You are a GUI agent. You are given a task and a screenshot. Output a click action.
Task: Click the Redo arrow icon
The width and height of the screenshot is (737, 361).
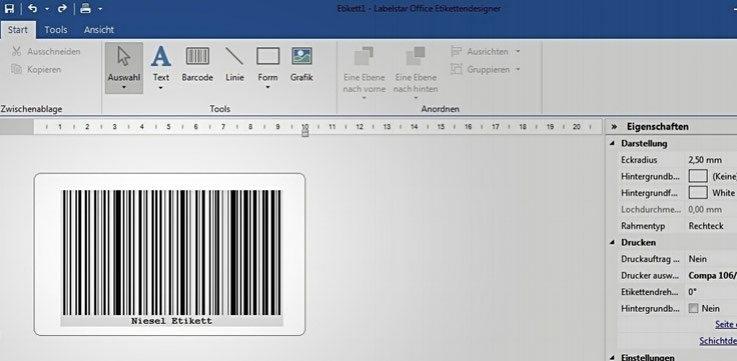pyautogui.click(x=62, y=8)
